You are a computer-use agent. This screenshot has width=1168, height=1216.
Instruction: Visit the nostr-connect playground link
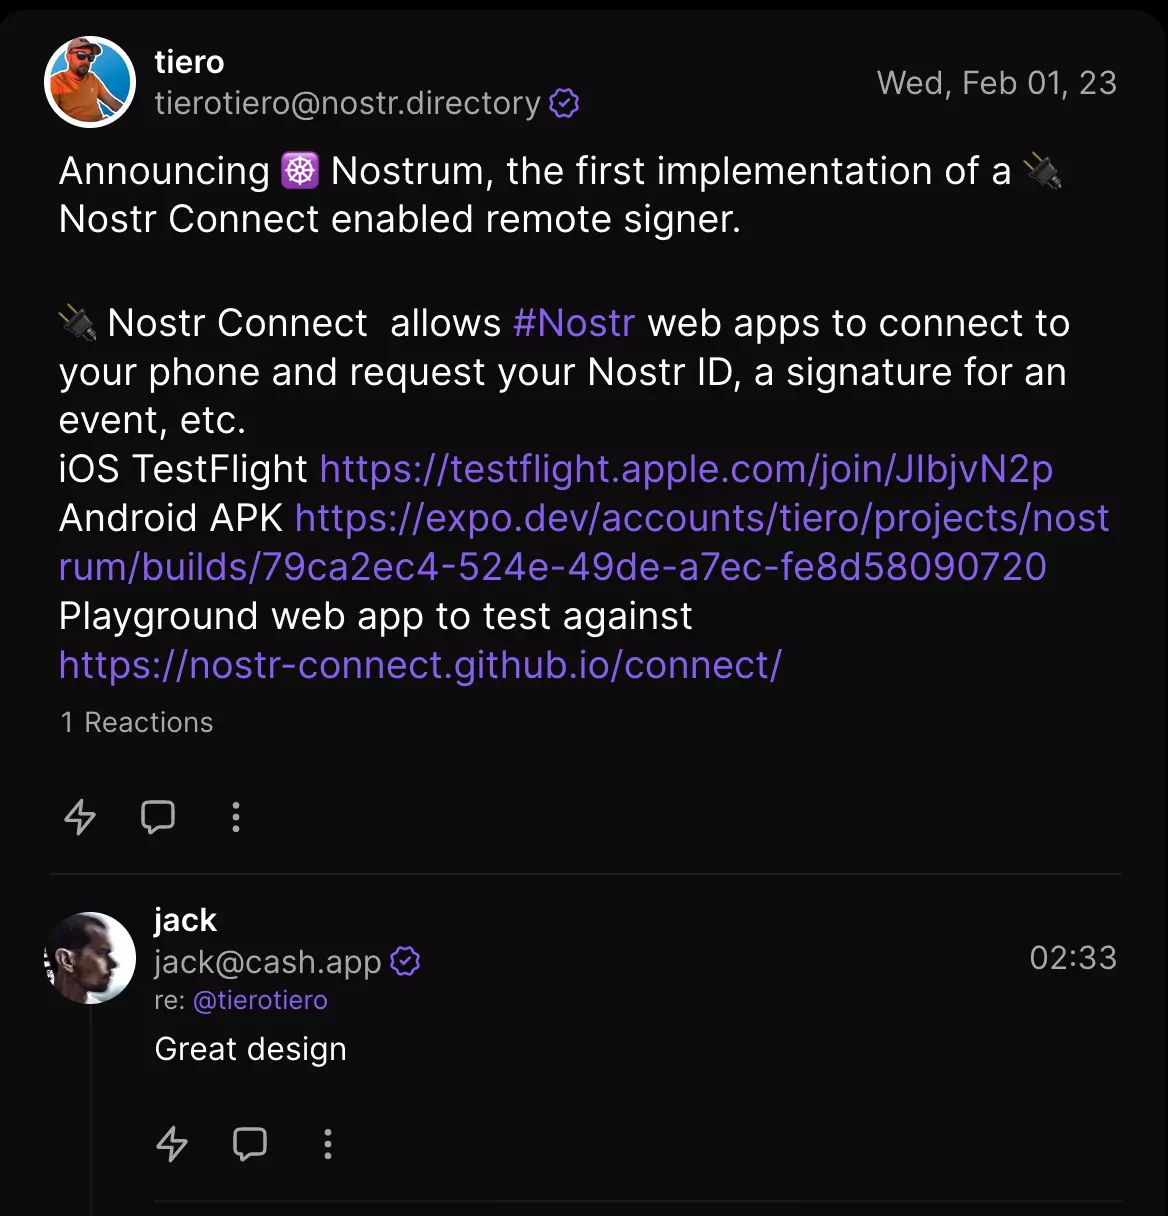pos(420,665)
